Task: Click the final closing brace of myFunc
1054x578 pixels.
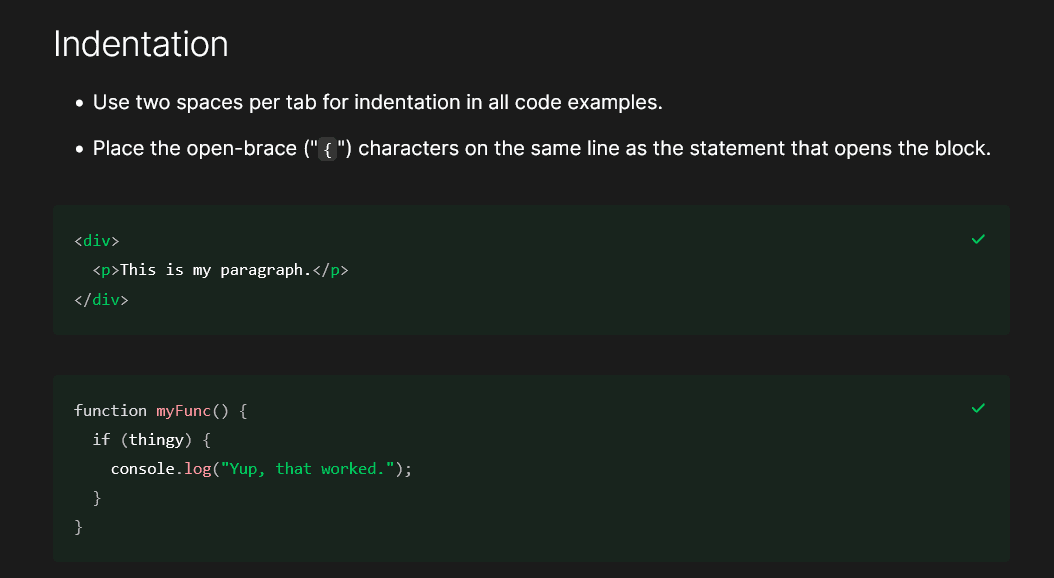Action: coord(78,526)
